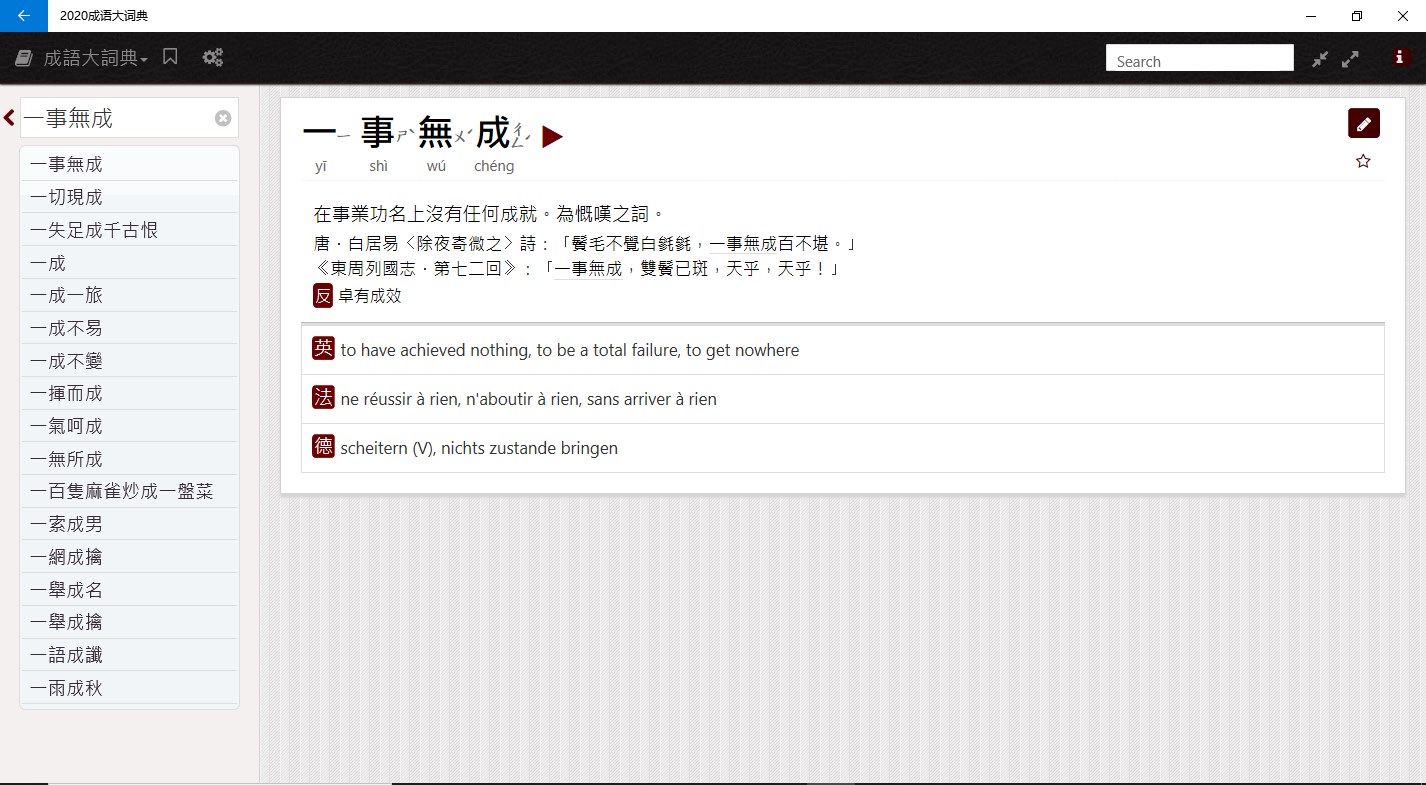The height and width of the screenshot is (785, 1426).
Task: Open the info icon at top right
Action: [1399, 57]
